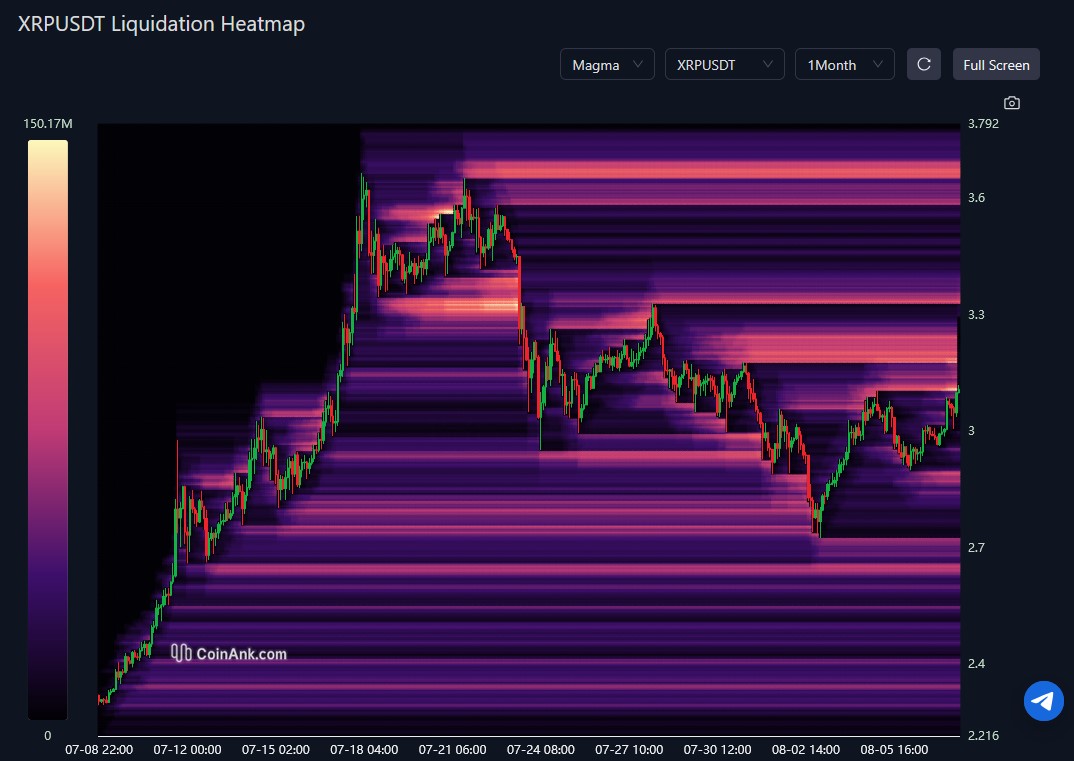Viewport: 1074px width, 761px height.
Task: Click the XRPUSDT Liquidation Heatmap title
Action: 162,24
